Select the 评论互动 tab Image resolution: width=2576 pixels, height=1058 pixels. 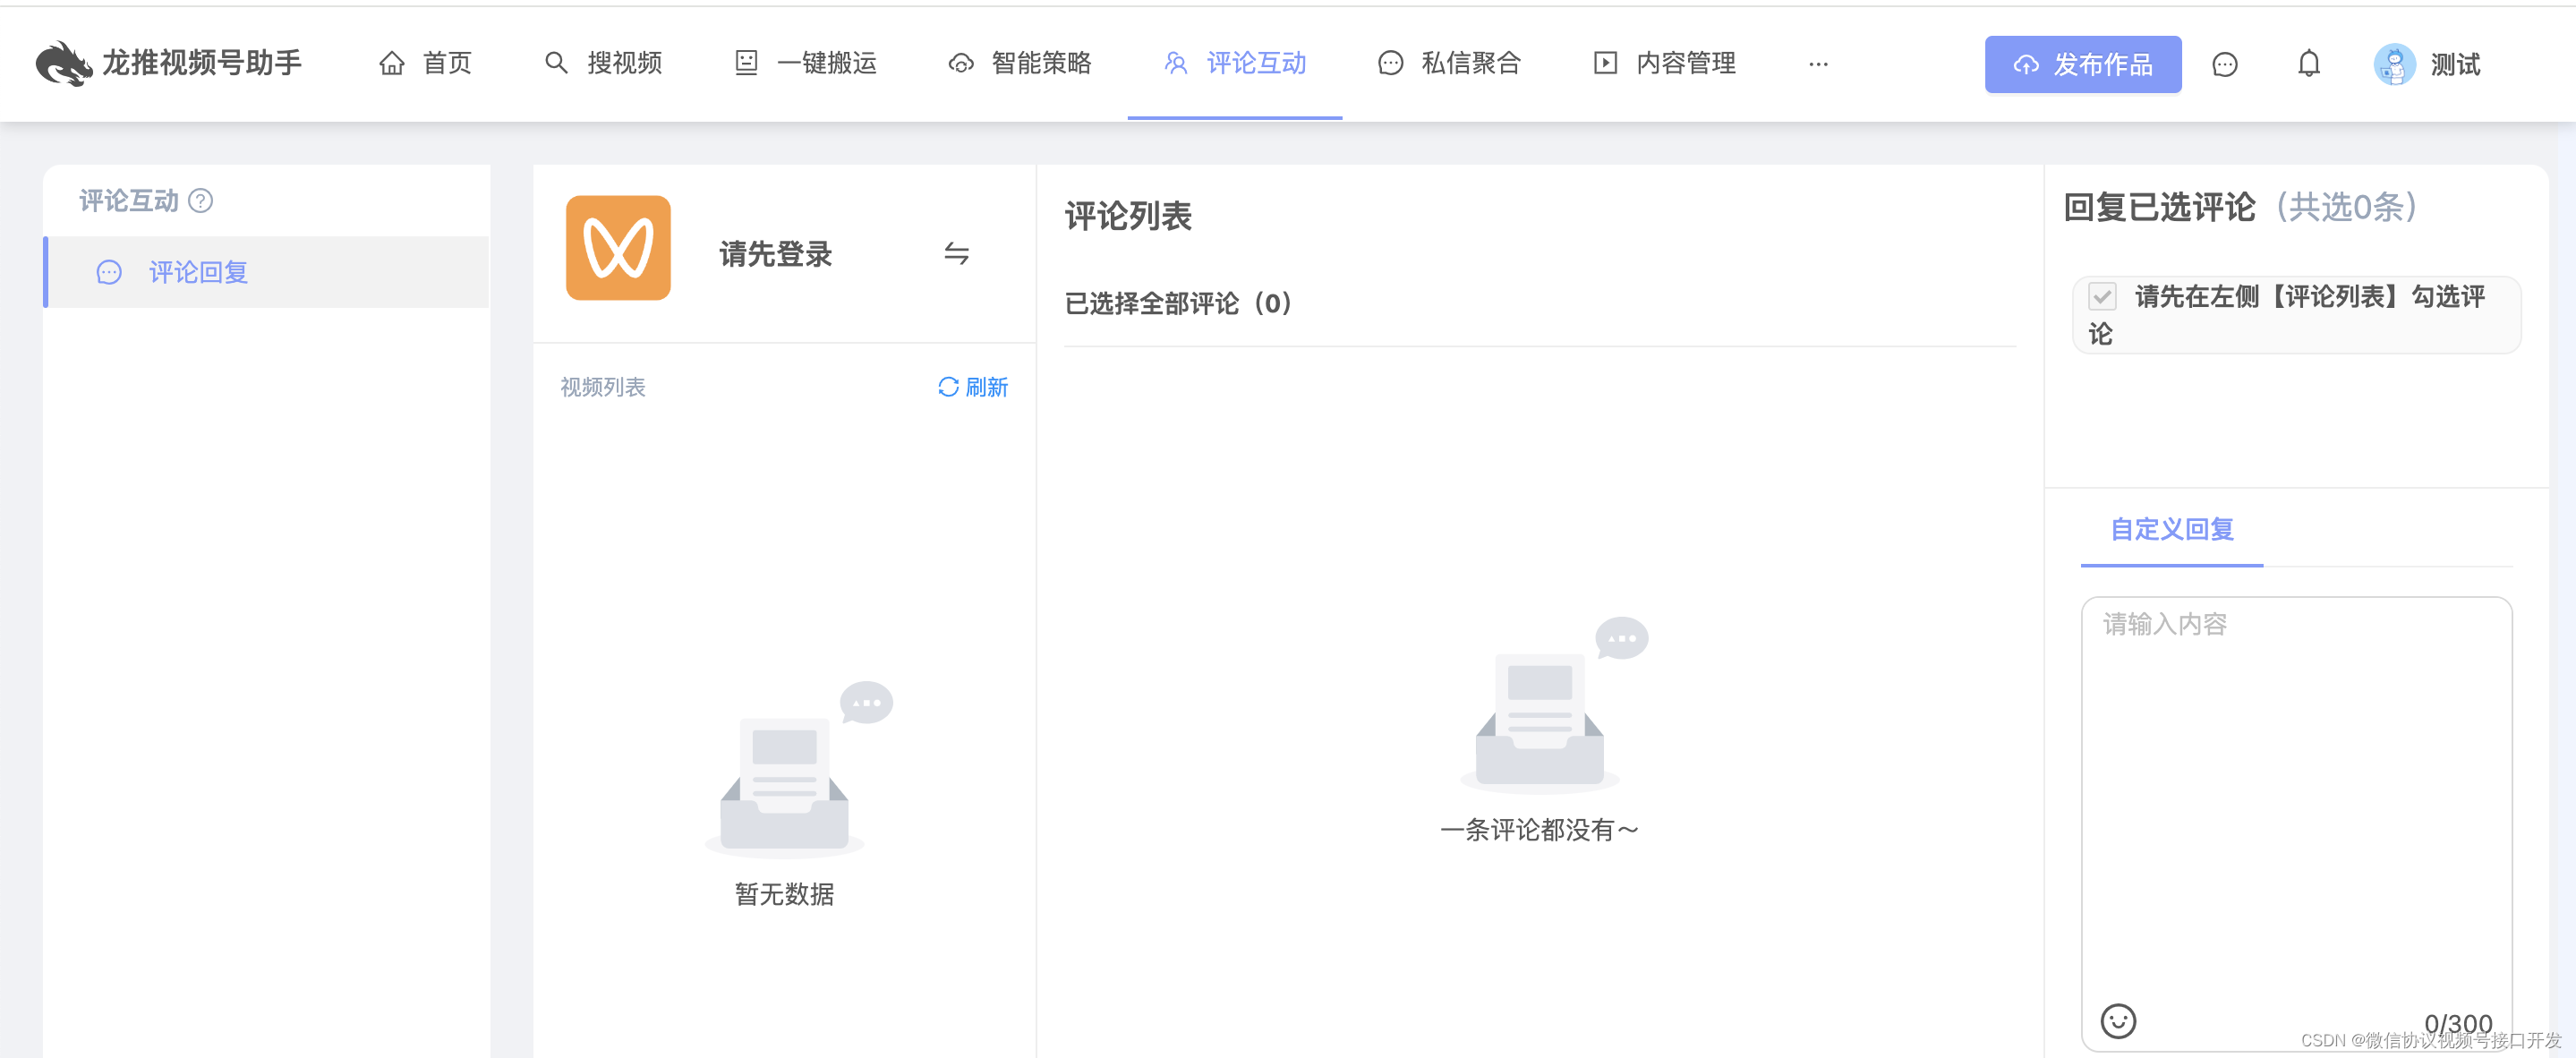pos(1235,63)
